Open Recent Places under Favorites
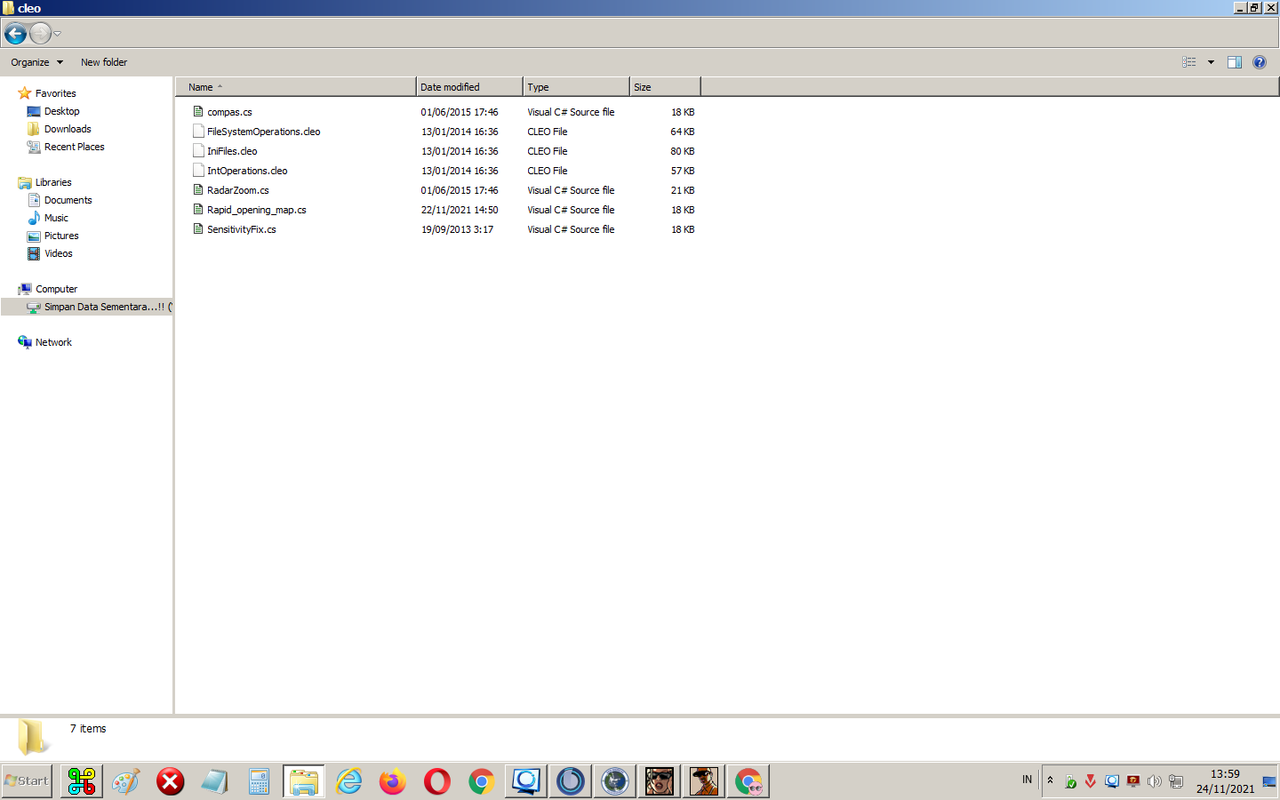This screenshot has height=800, width=1280. 74,147
